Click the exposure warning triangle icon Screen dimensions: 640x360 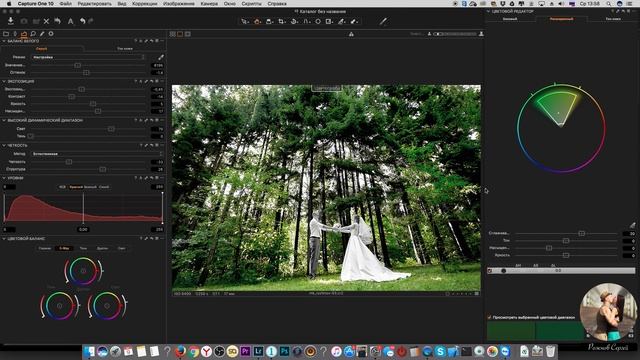[351, 34]
